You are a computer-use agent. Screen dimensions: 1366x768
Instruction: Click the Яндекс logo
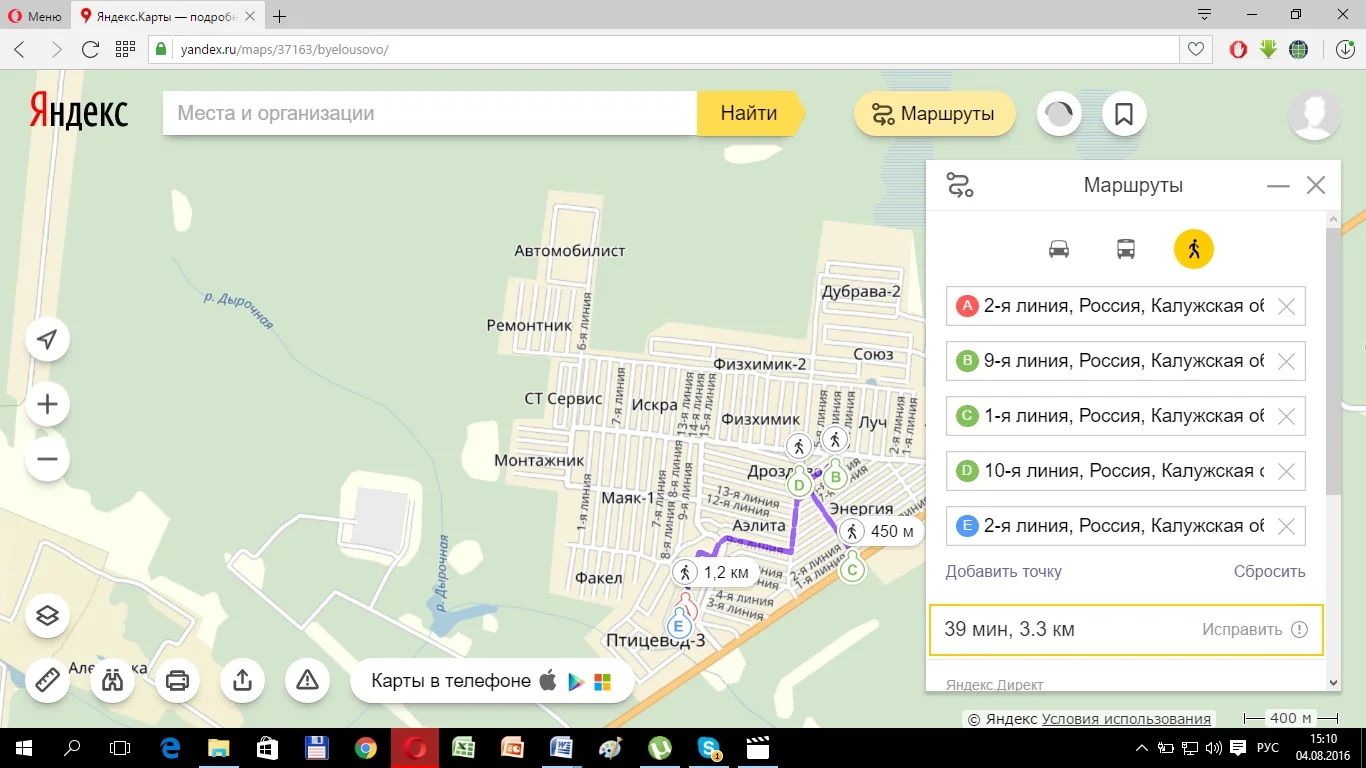point(78,112)
